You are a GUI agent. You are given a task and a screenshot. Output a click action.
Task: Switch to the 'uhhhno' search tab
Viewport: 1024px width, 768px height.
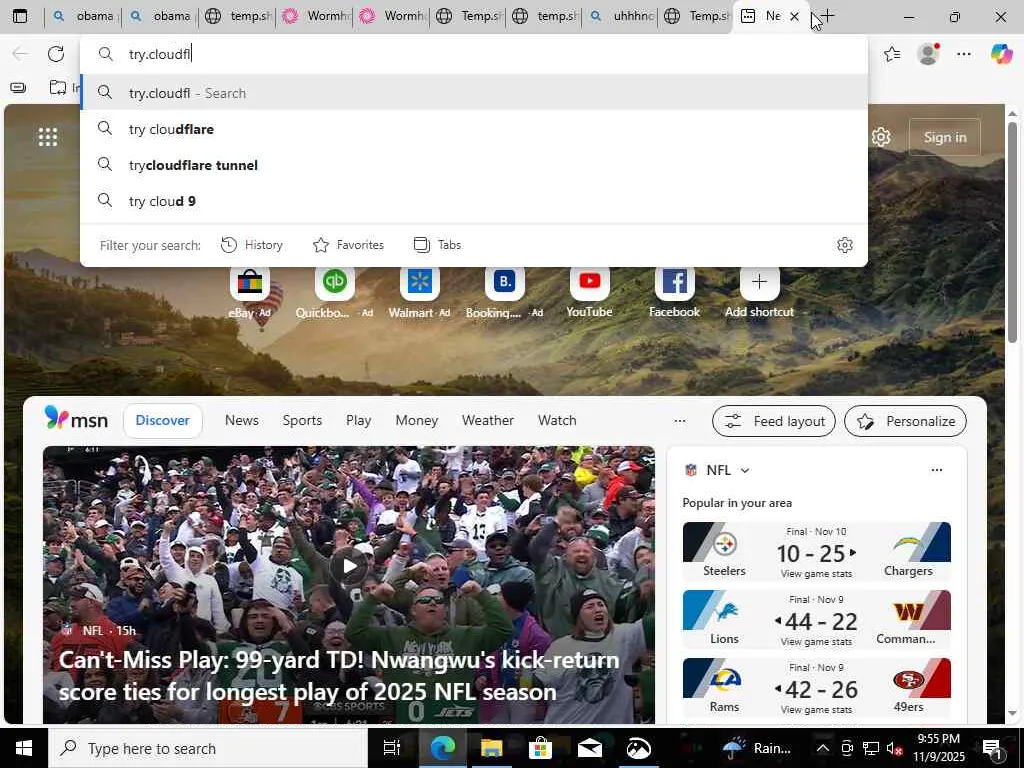click(x=621, y=16)
